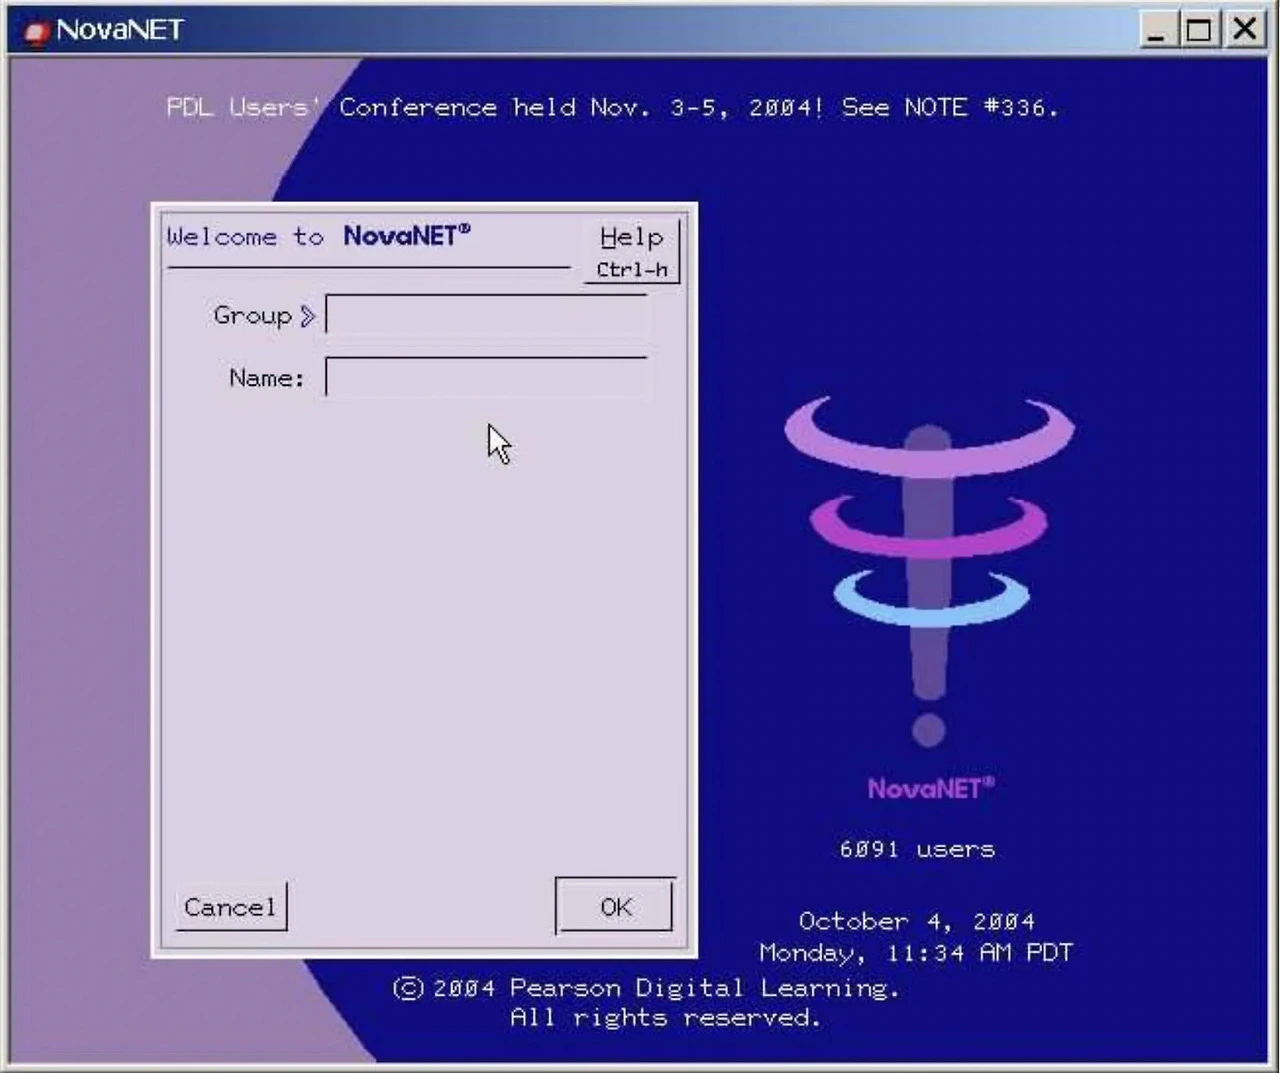
Task: Click the '6091 users' count text
Action: [917, 849]
